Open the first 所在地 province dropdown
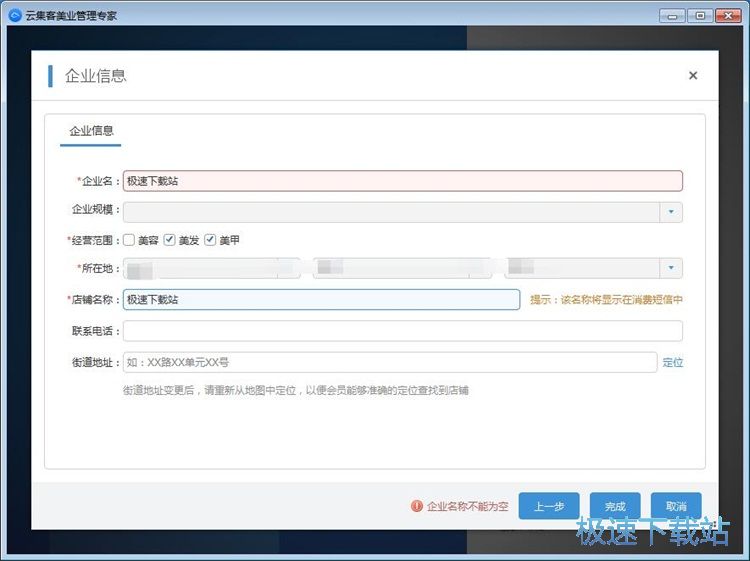750x561 pixels. (211, 268)
